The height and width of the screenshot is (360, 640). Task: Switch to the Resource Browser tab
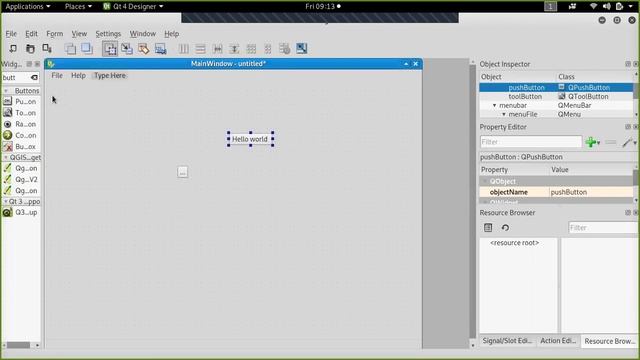pyautogui.click(x=609, y=341)
